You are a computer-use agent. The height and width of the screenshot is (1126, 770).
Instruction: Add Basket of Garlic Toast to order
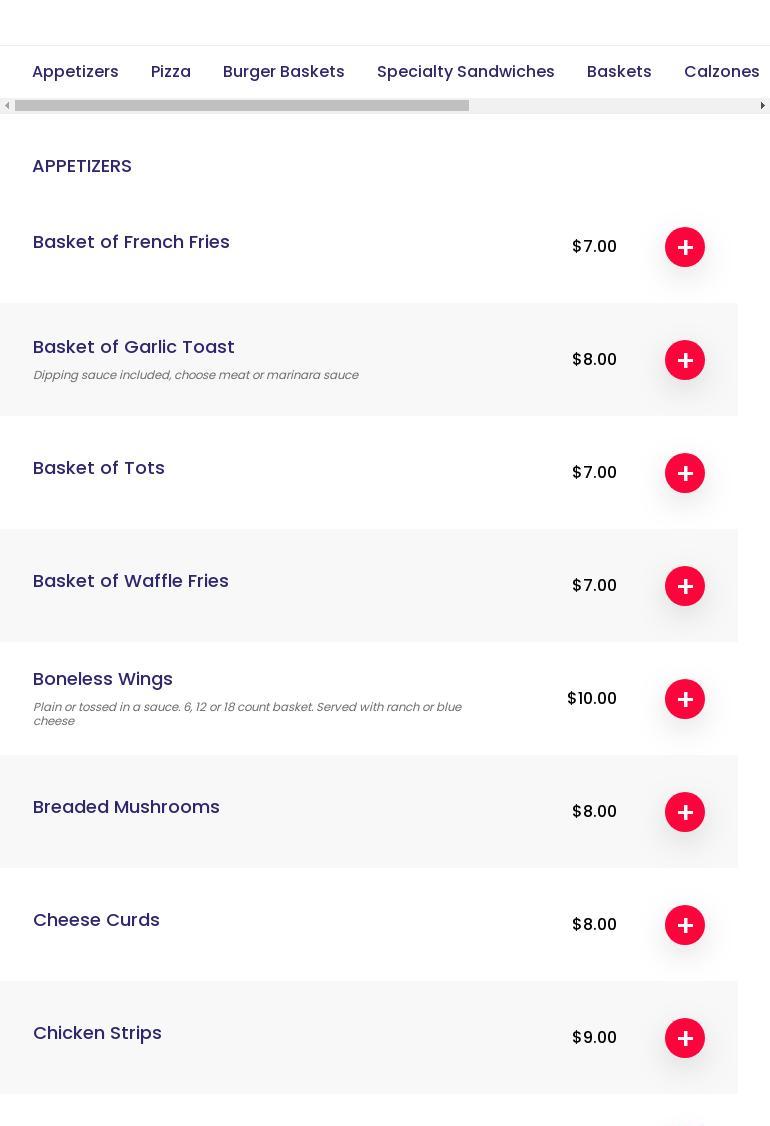click(x=685, y=360)
